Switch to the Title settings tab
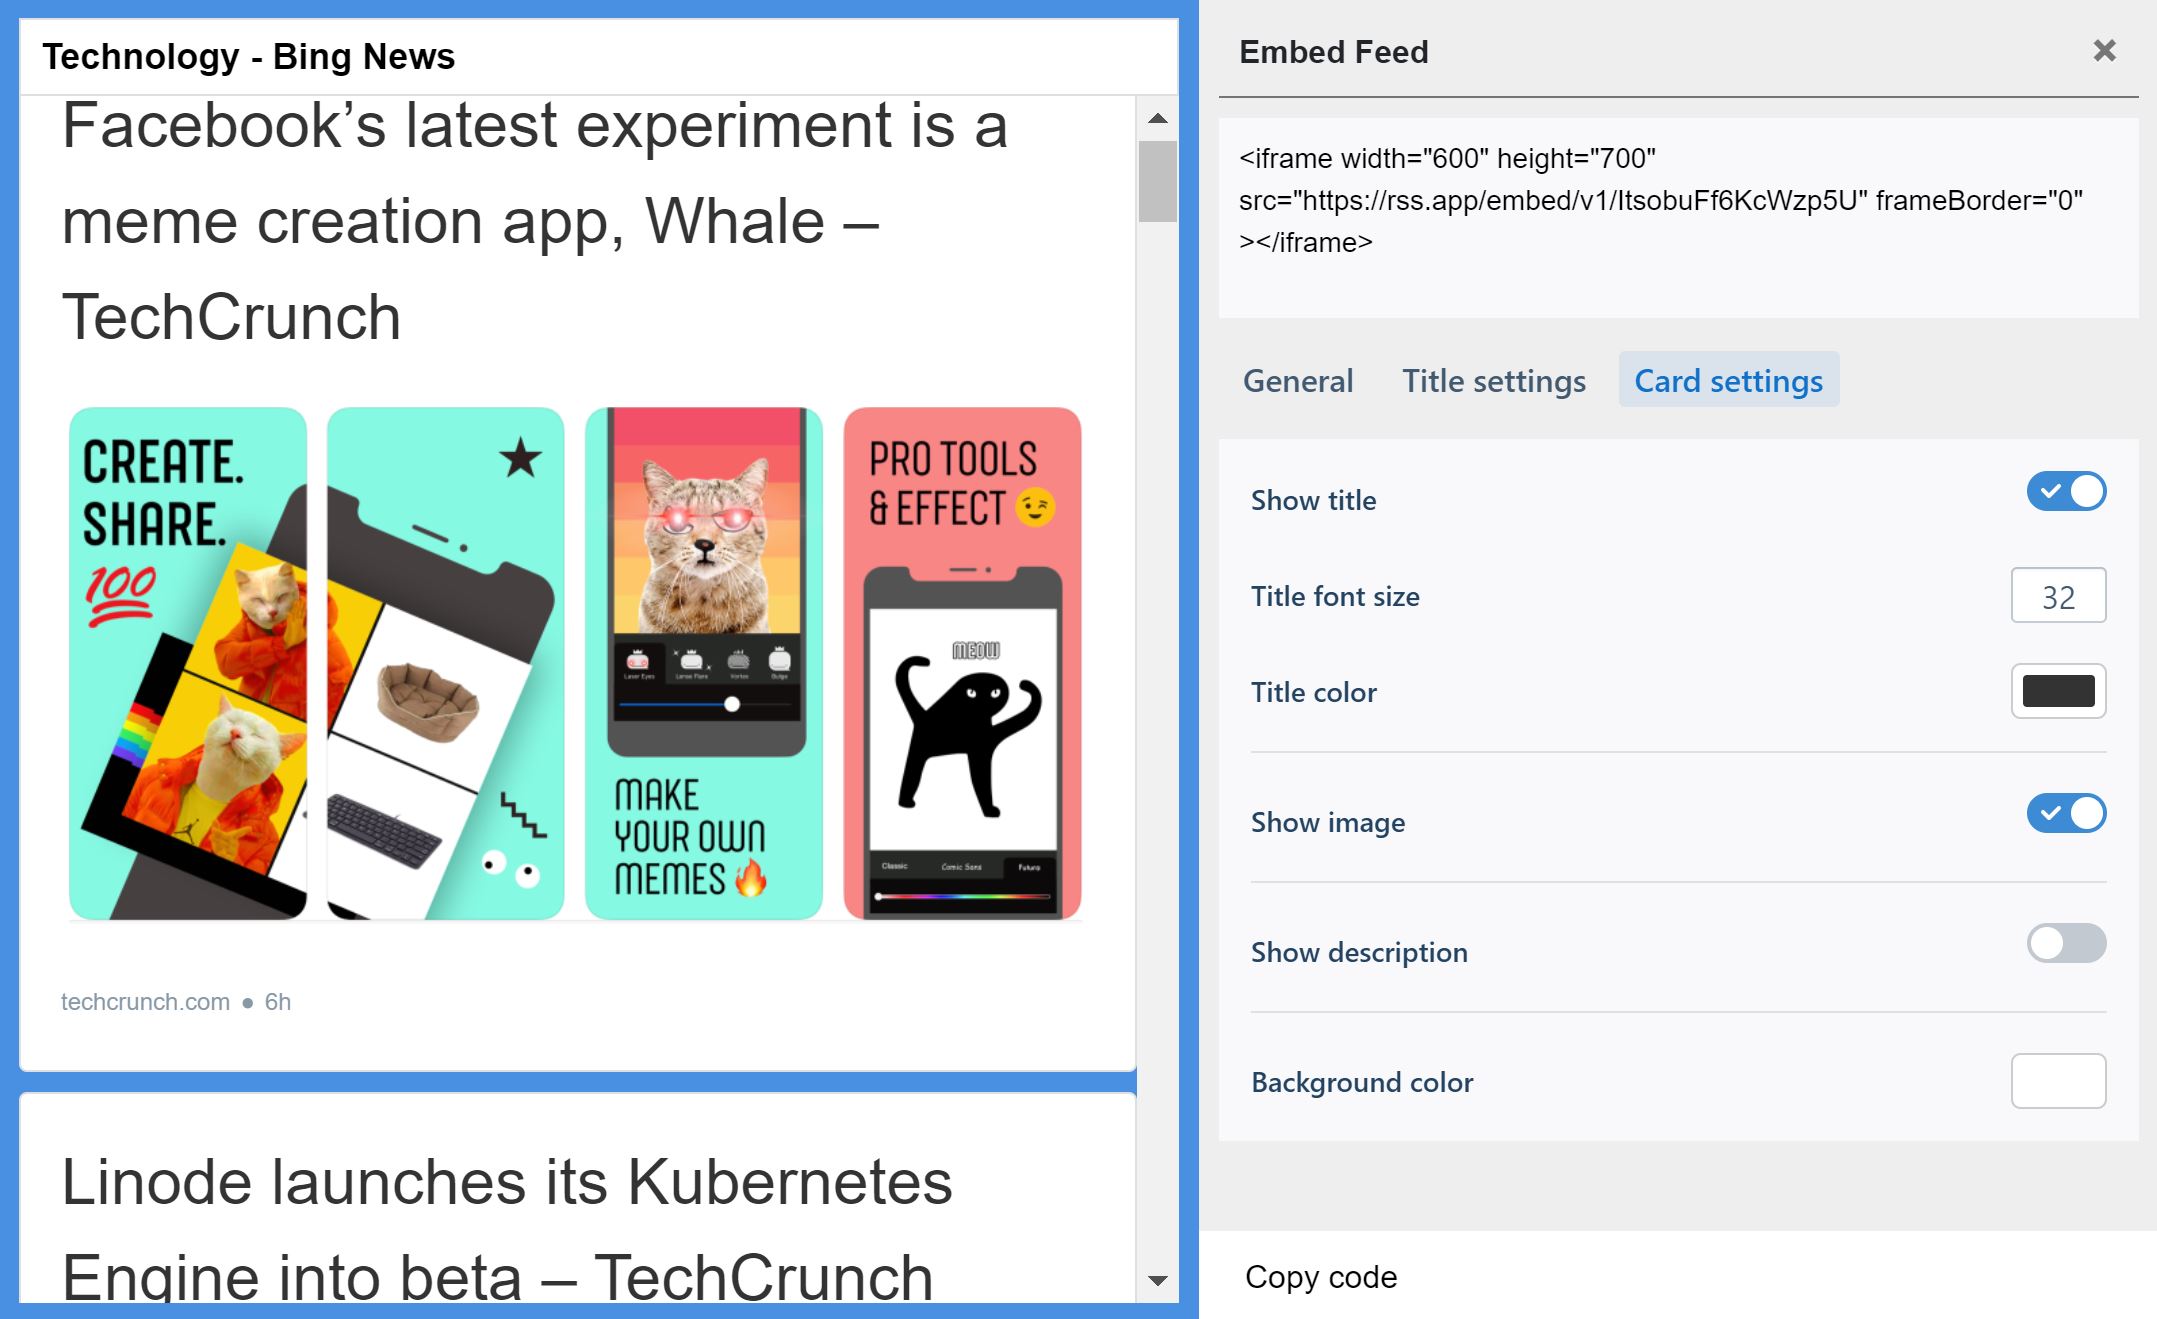The height and width of the screenshot is (1319, 2157). point(1493,380)
